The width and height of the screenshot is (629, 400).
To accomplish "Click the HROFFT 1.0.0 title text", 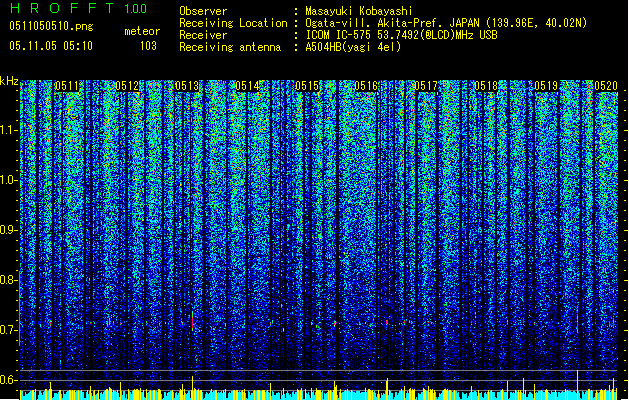I will pyautogui.click(x=78, y=8).
